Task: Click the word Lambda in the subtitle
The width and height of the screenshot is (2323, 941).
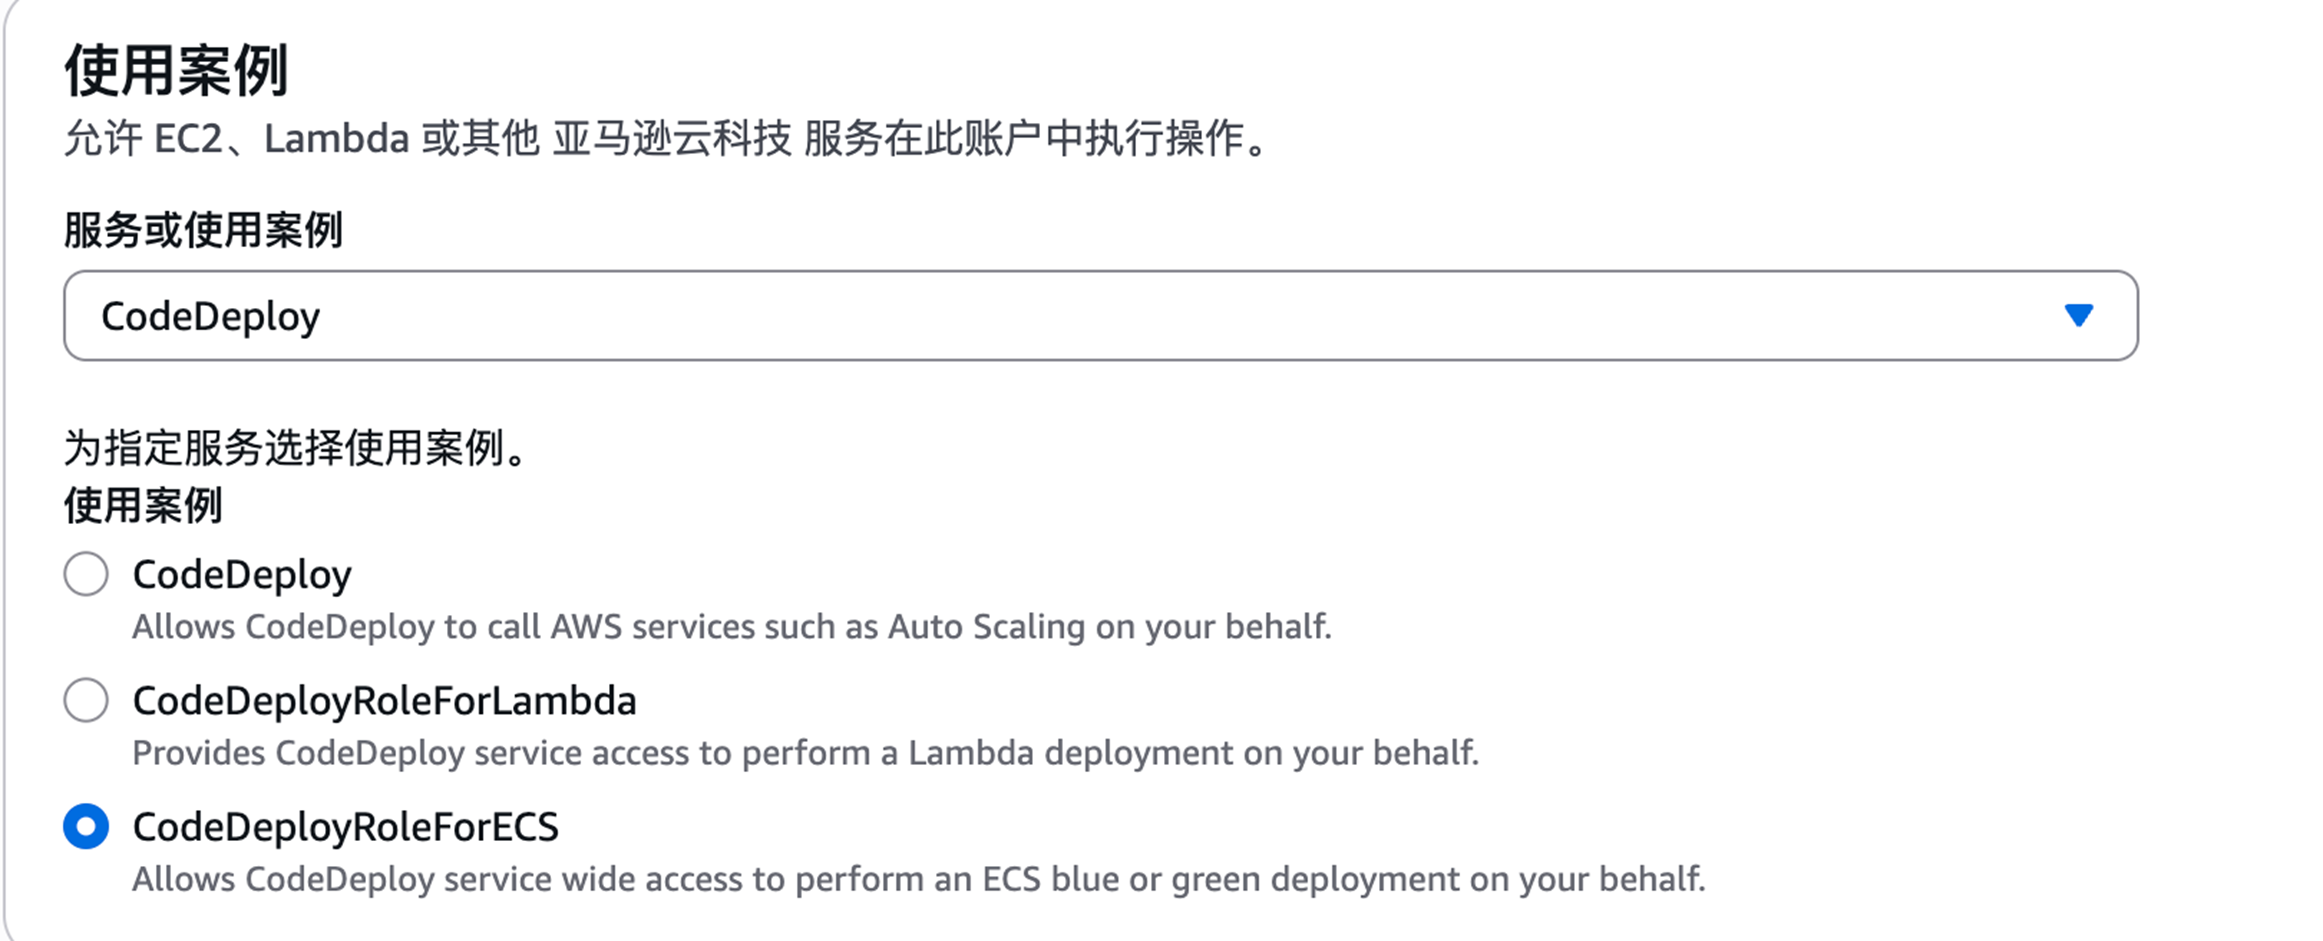Action: [x=336, y=138]
